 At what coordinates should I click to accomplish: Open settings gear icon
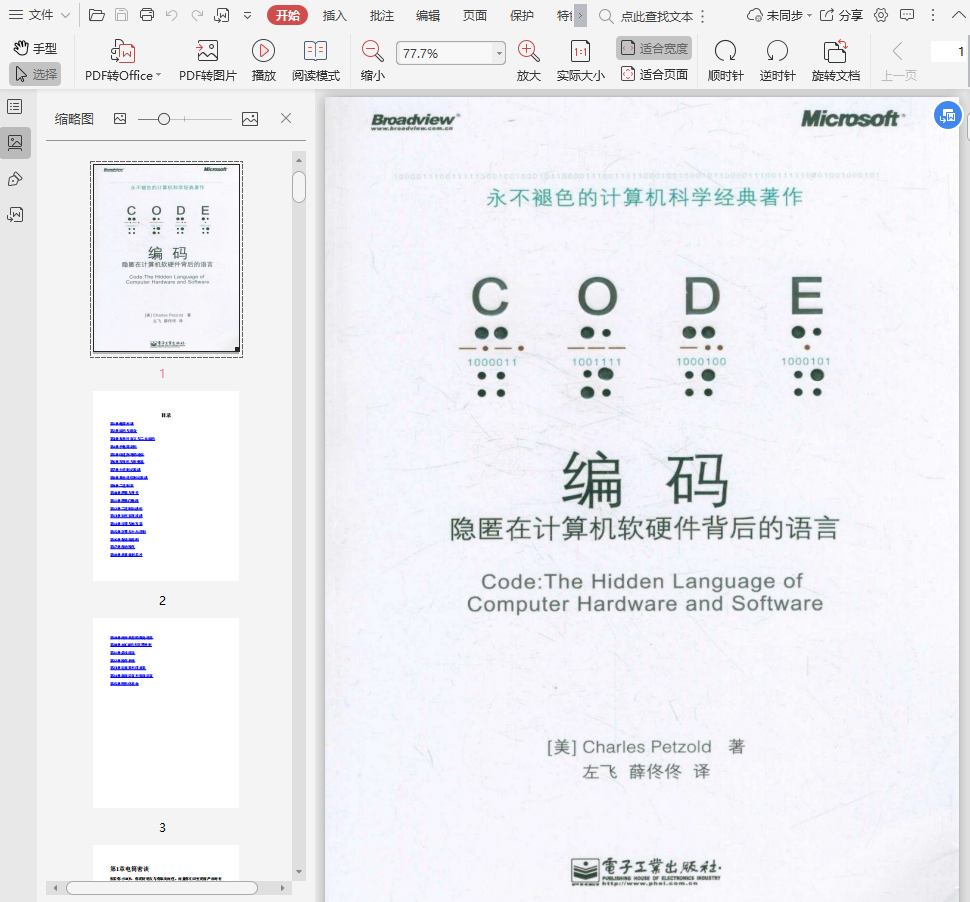coord(881,15)
